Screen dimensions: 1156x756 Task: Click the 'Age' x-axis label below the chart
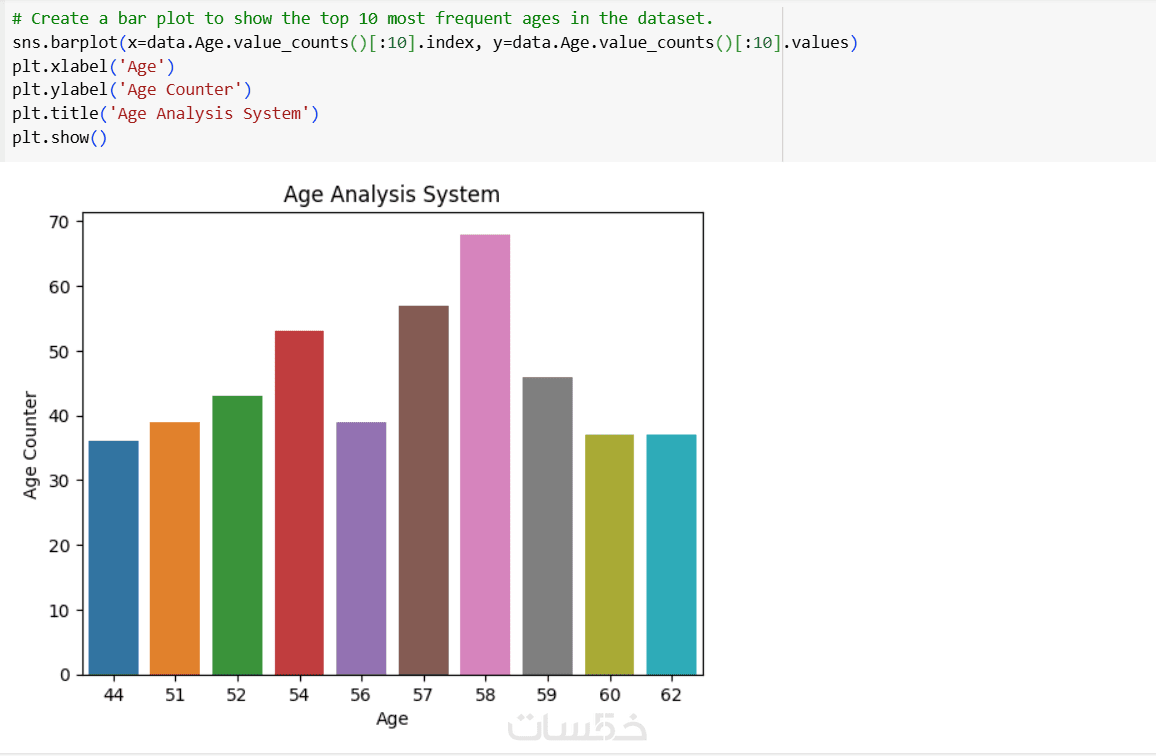(x=392, y=718)
